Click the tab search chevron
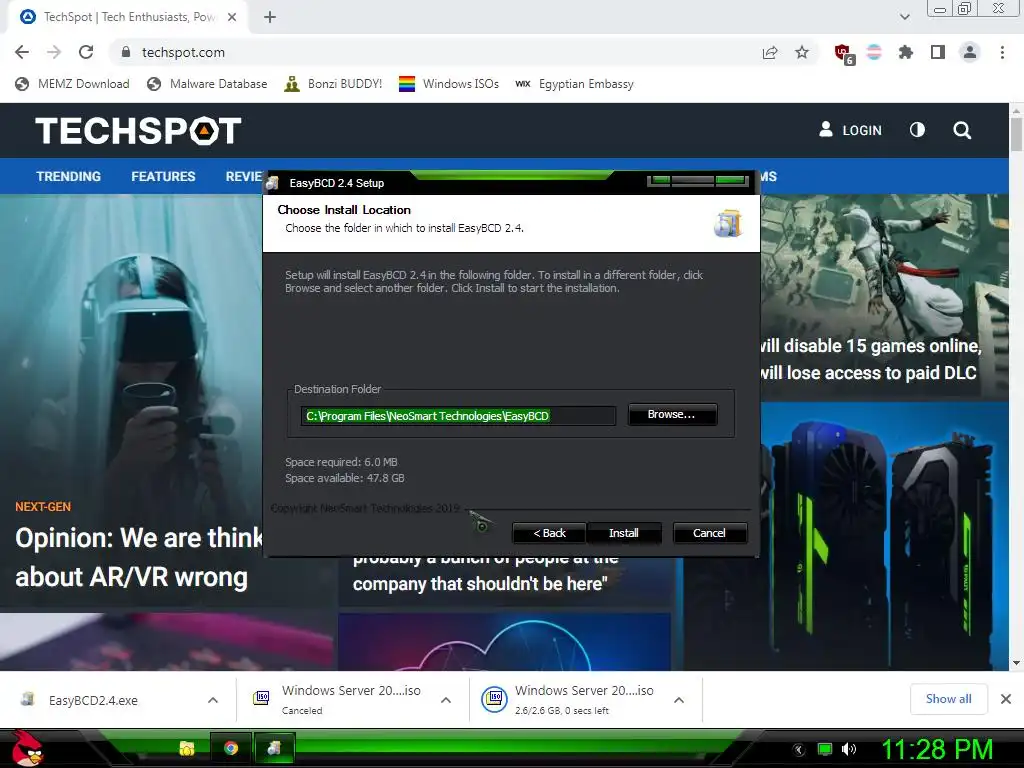 coord(904,17)
